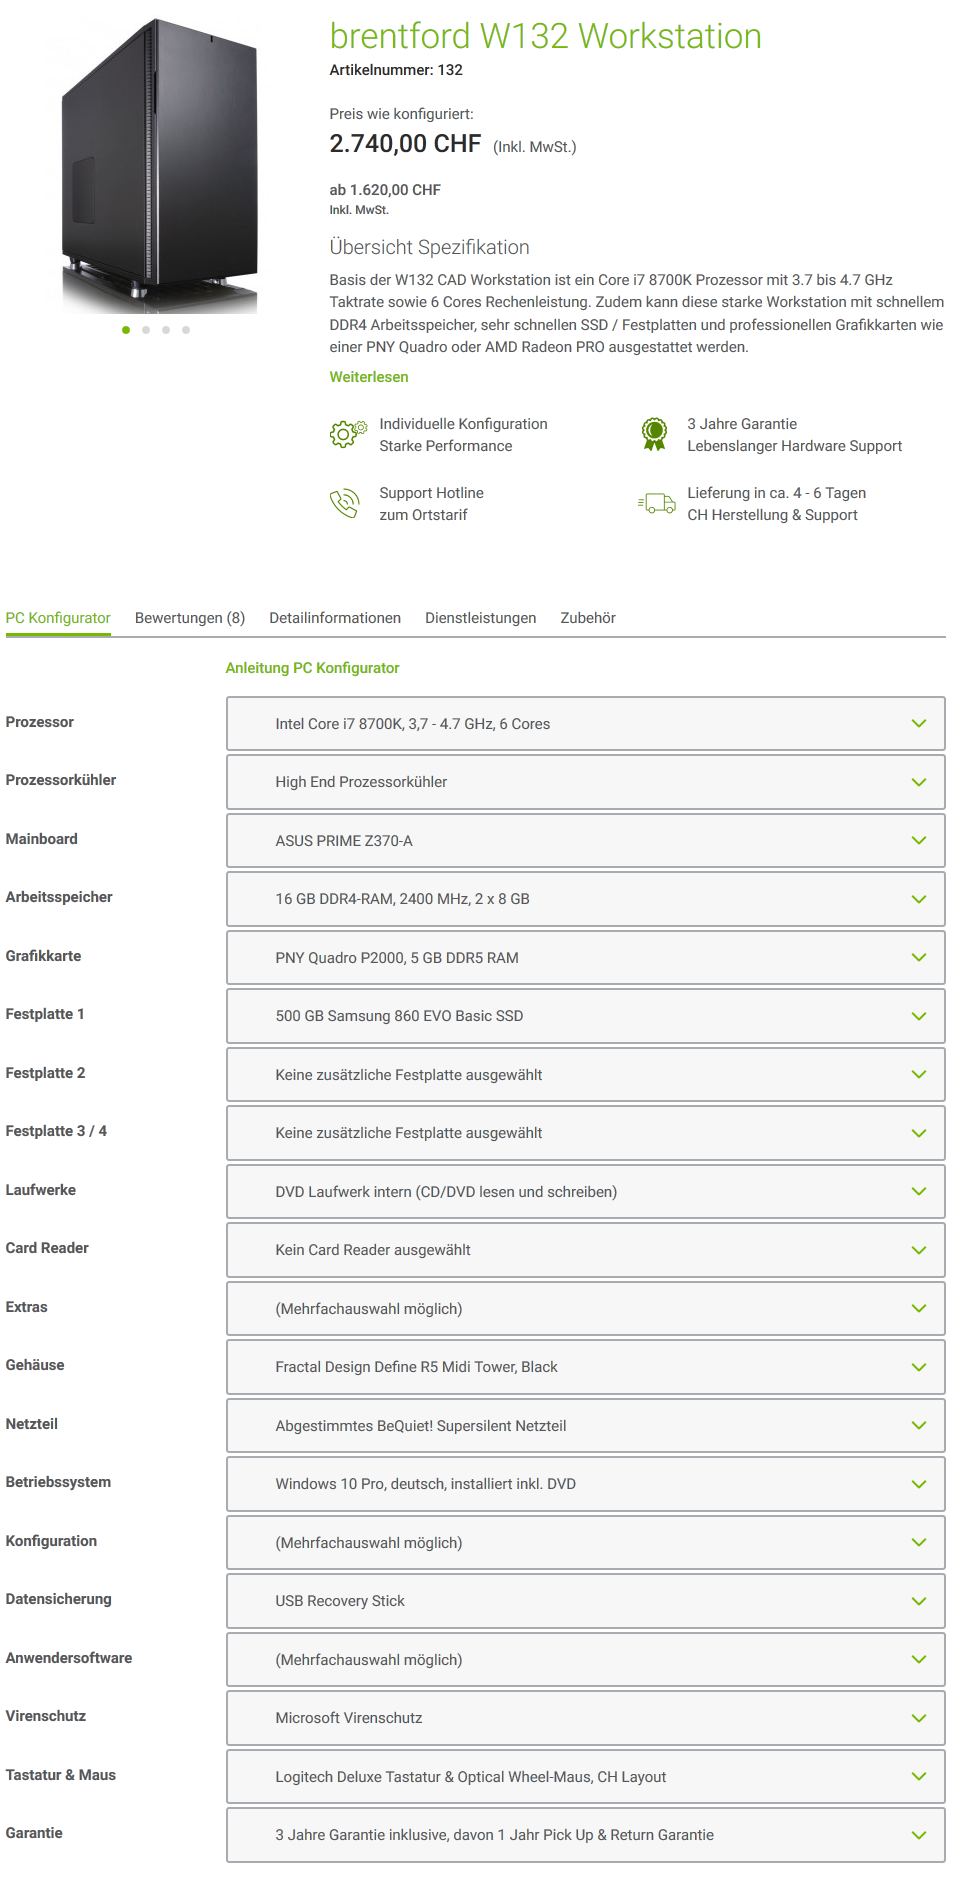Expand the Betriebssystem dropdown chevron
The image size is (964, 1895).
[x=918, y=1484]
